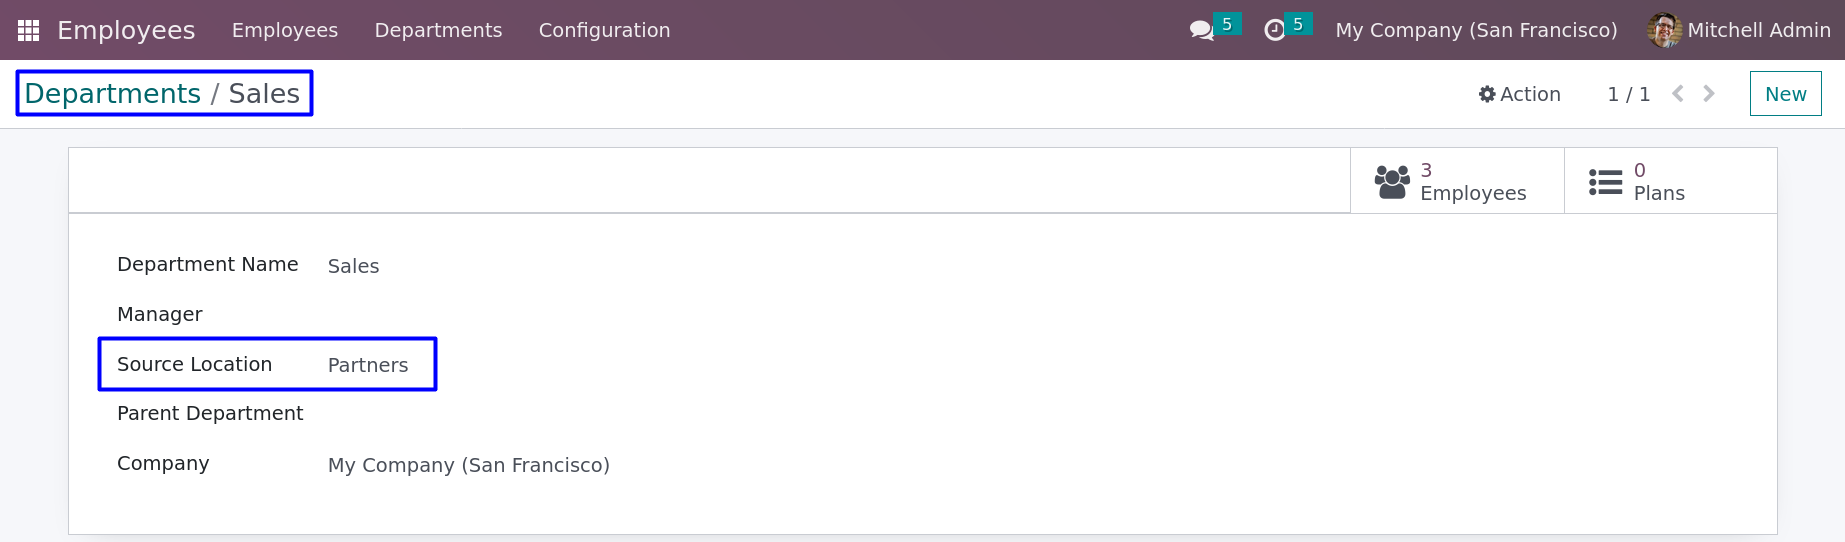
Task: Open the Departments menu
Action: pos(438,30)
